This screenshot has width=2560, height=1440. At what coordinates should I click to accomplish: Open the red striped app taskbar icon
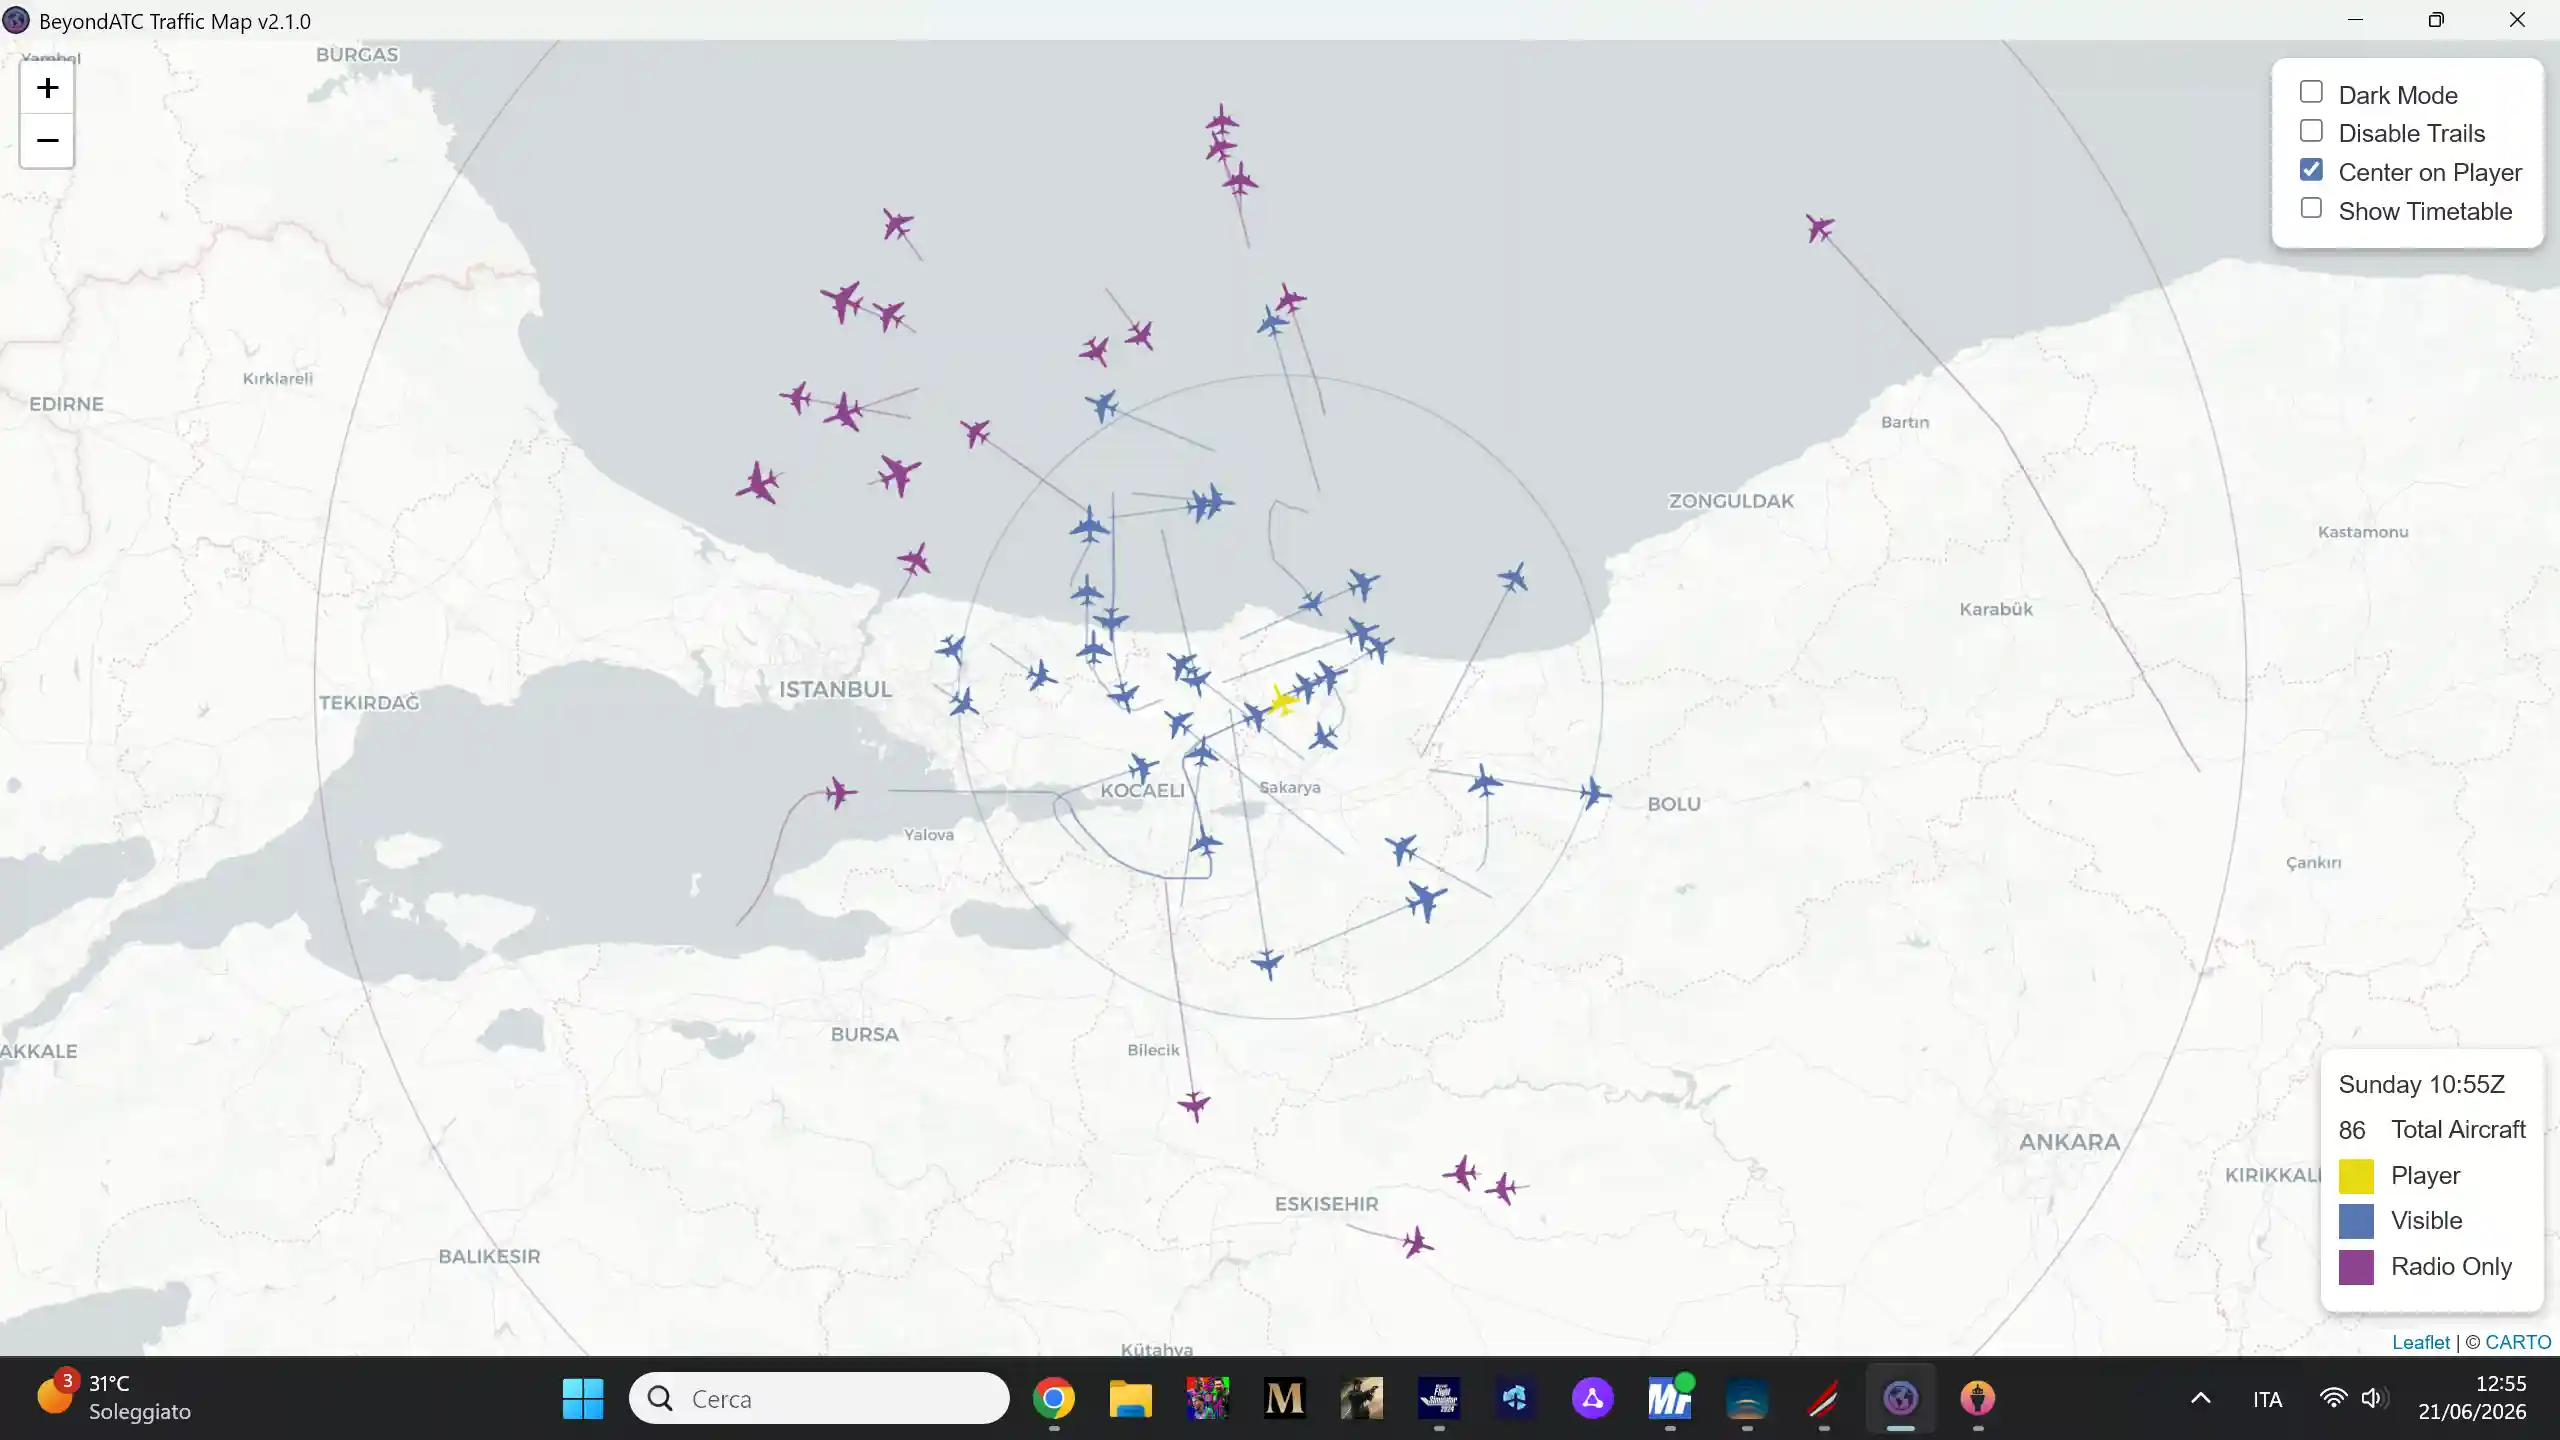1823,1398
